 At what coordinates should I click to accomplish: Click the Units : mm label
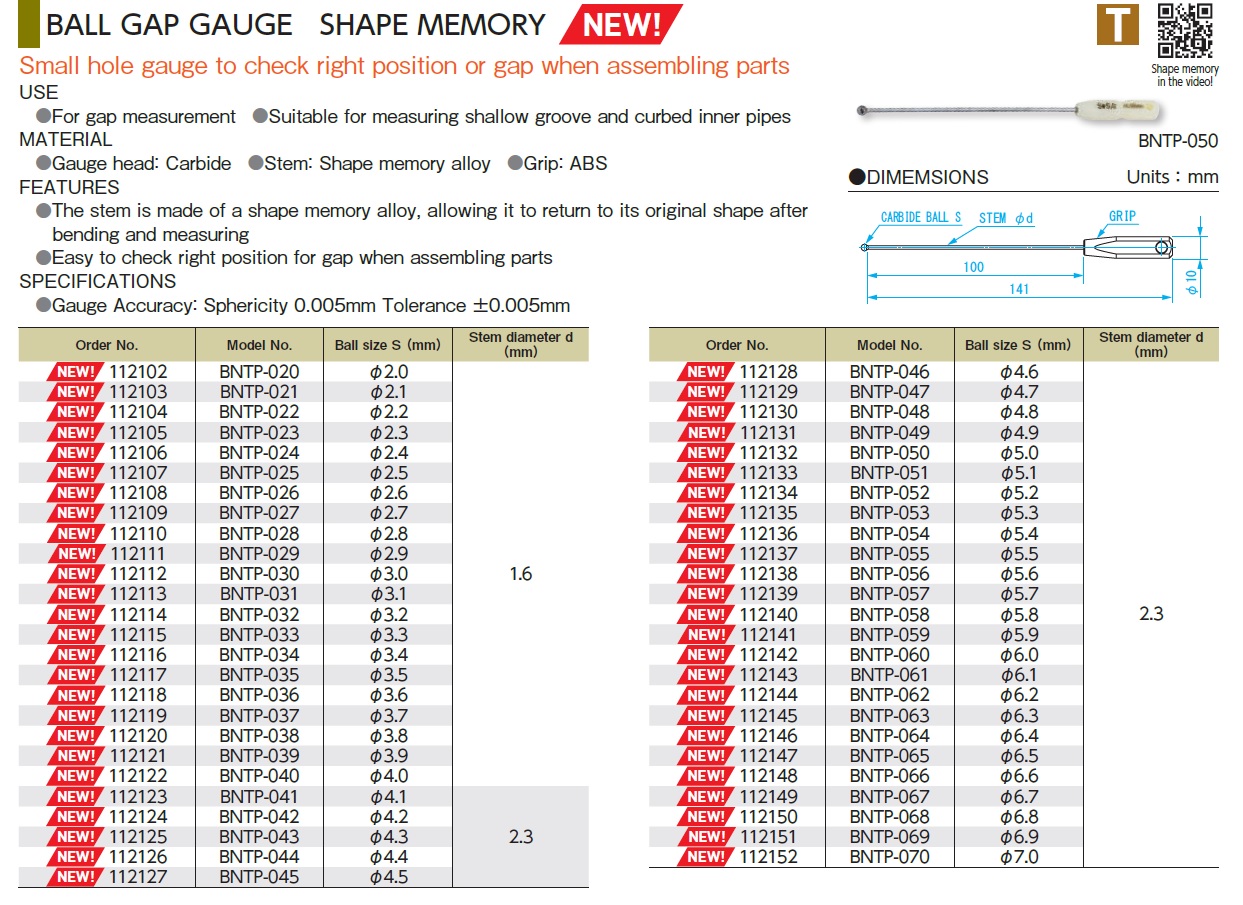click(1172, 177)
